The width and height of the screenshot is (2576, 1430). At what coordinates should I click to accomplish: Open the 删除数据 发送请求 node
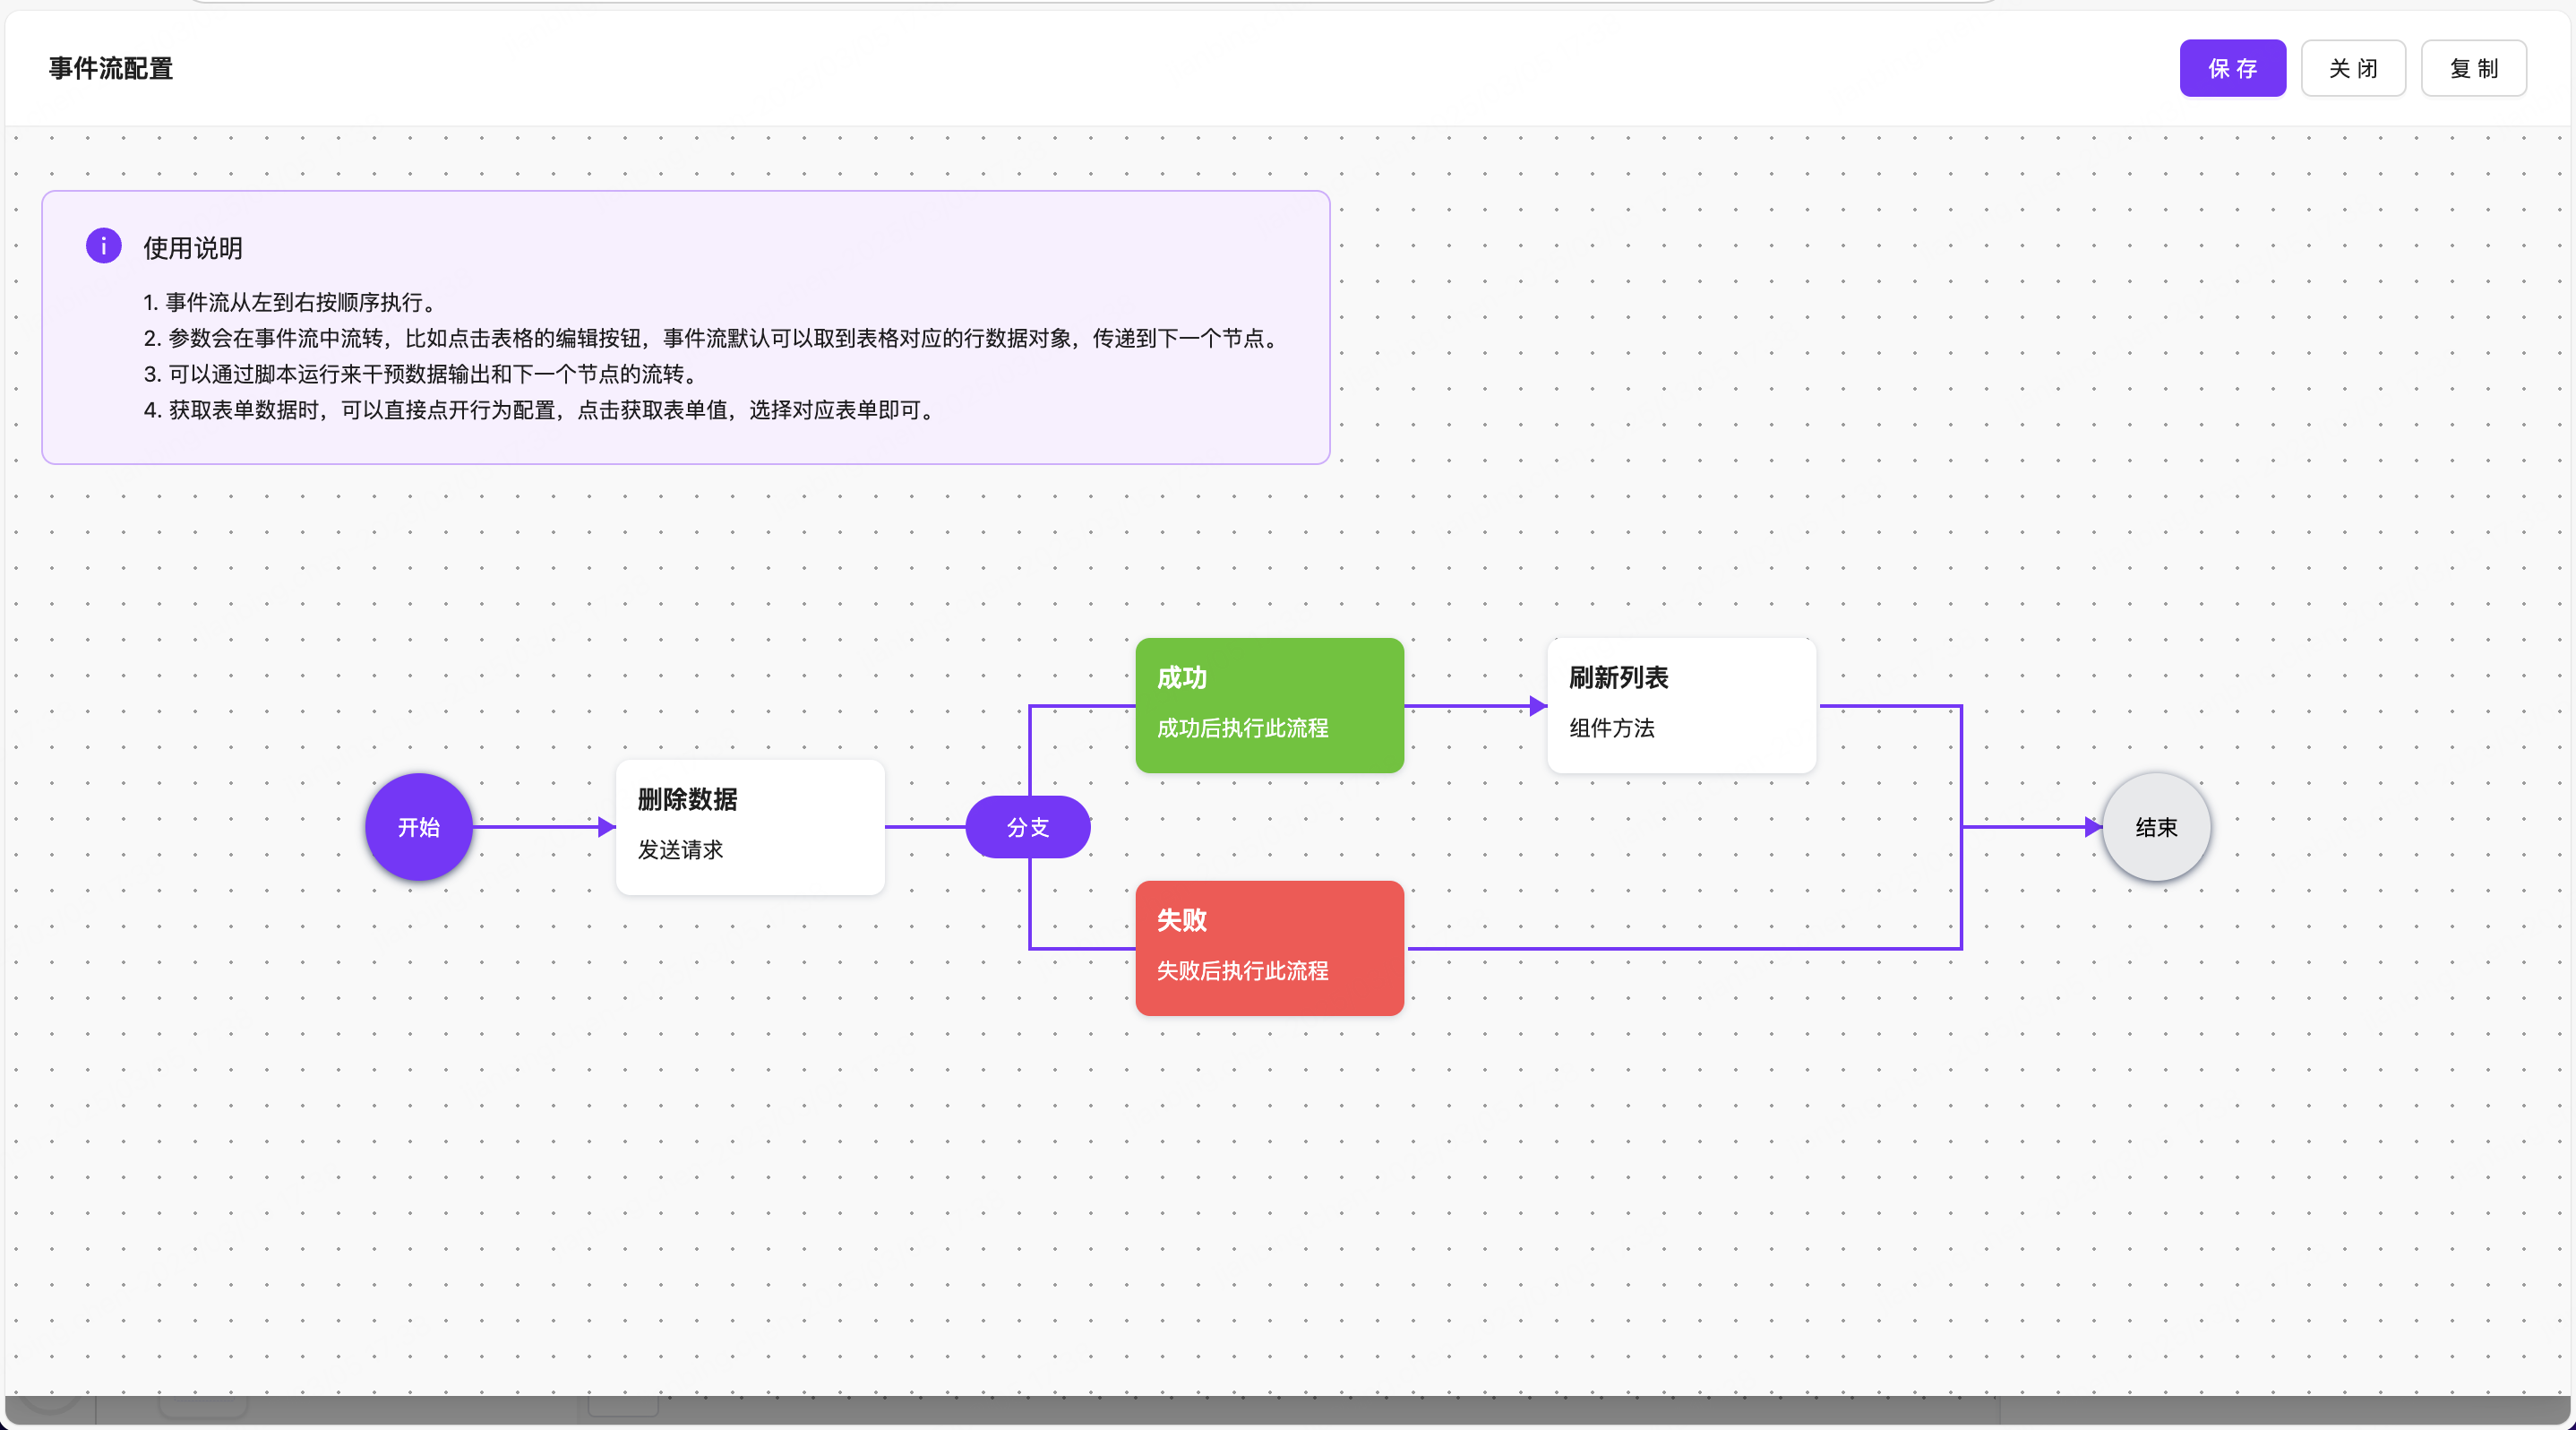coord(750,827)
